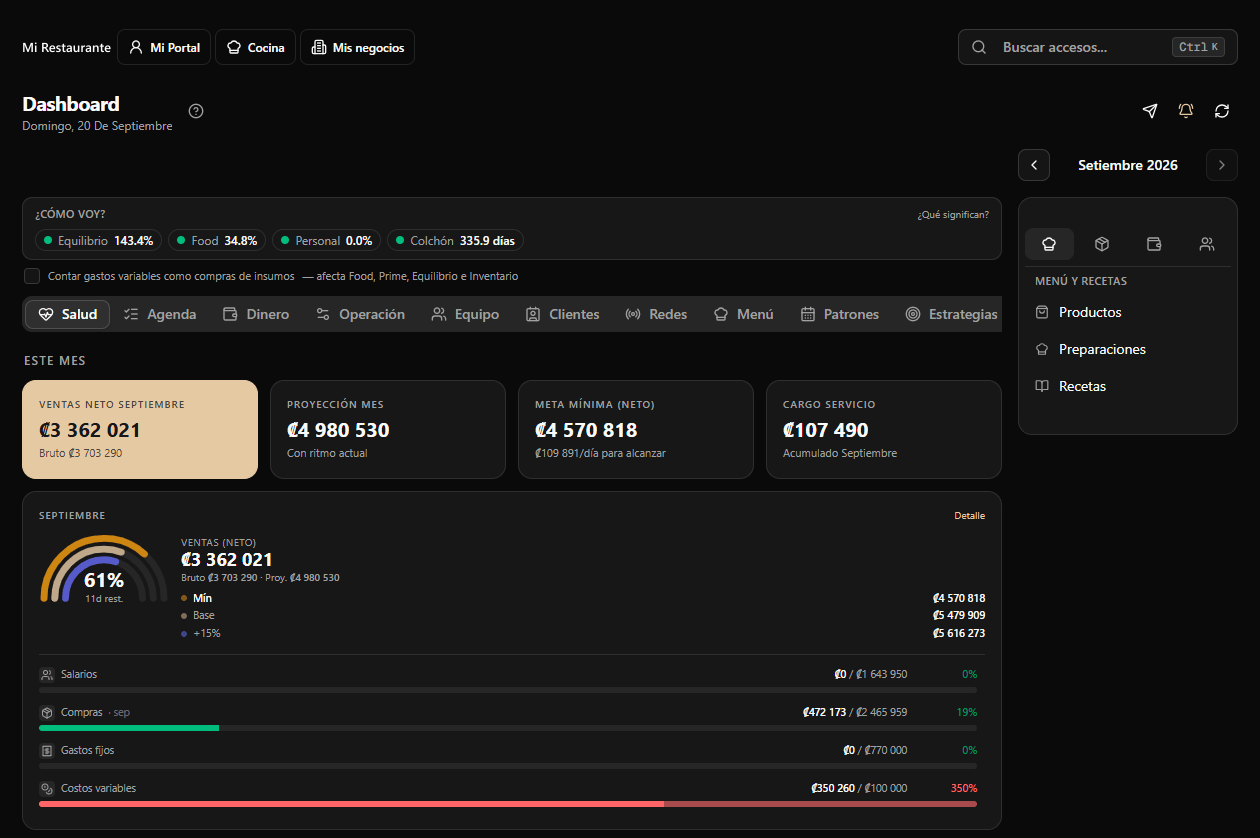Click the Gastos fijos row icon

[47, 751]
